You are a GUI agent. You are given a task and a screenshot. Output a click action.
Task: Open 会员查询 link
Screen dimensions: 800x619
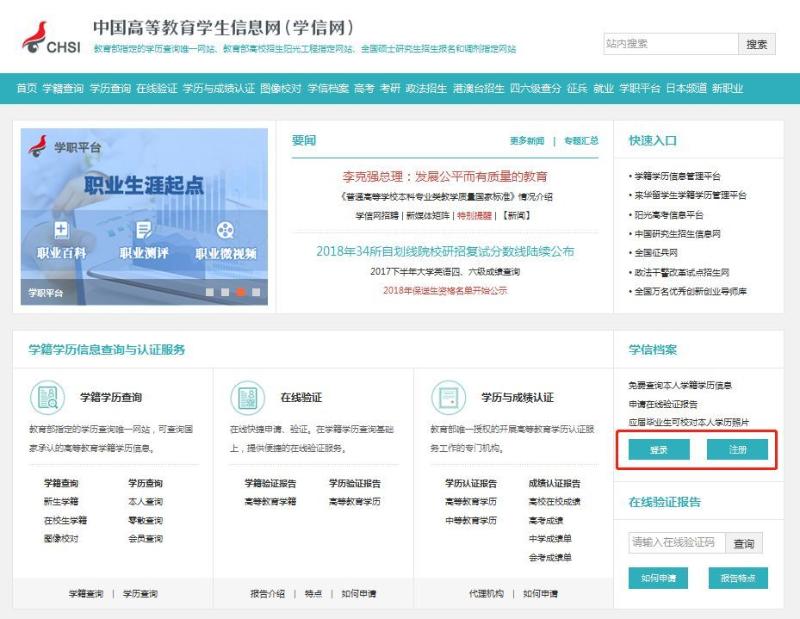tap(145, 538)
